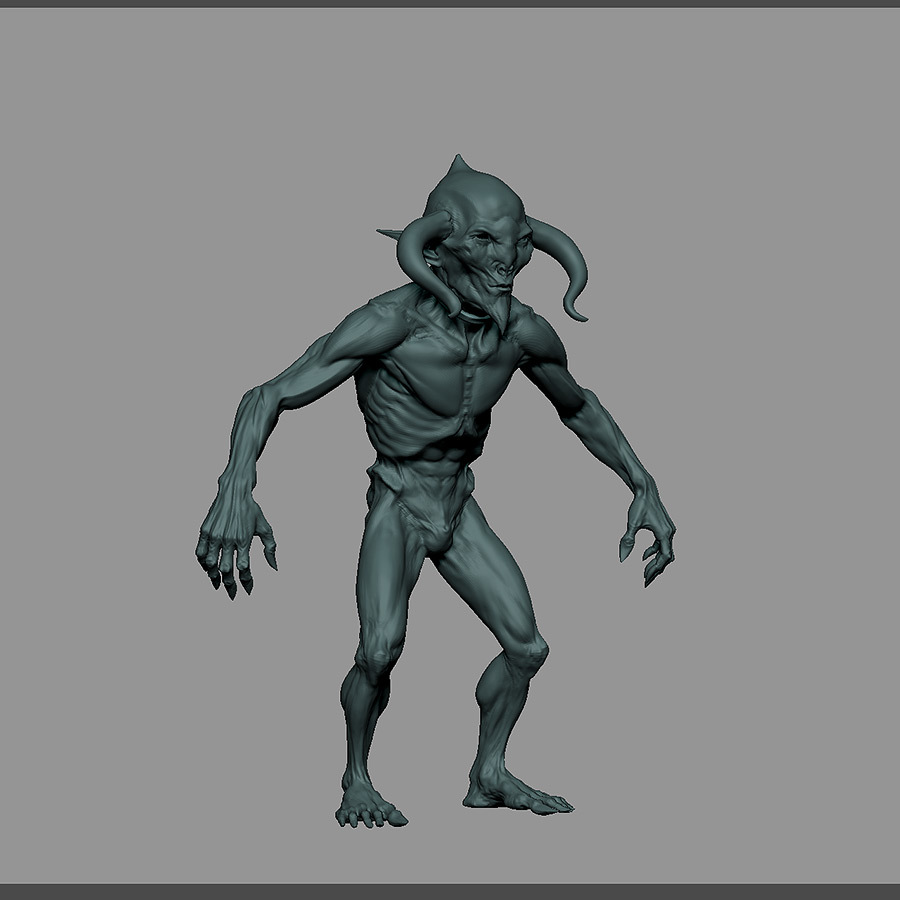Click the spike on top of the creature's head
The image size is (900, 900).
pyautogui.click(x=457, y=164)
